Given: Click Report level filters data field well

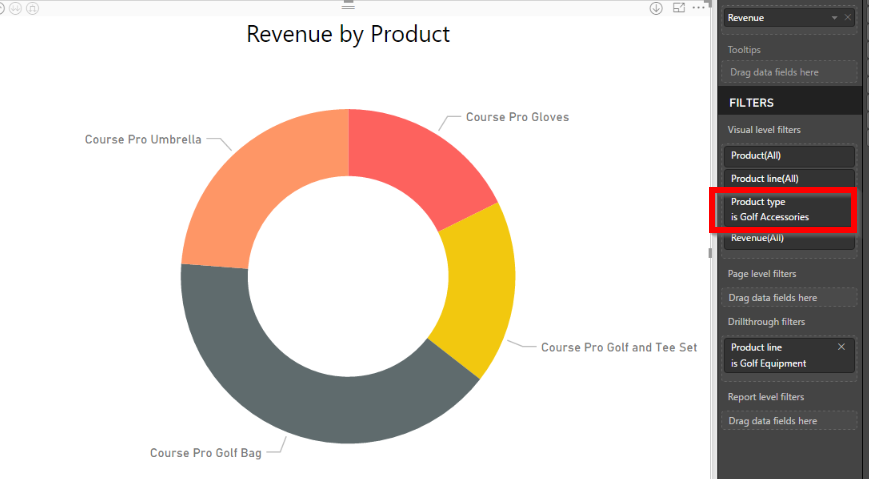Looking at the screenshot, I should coord(789,421).
